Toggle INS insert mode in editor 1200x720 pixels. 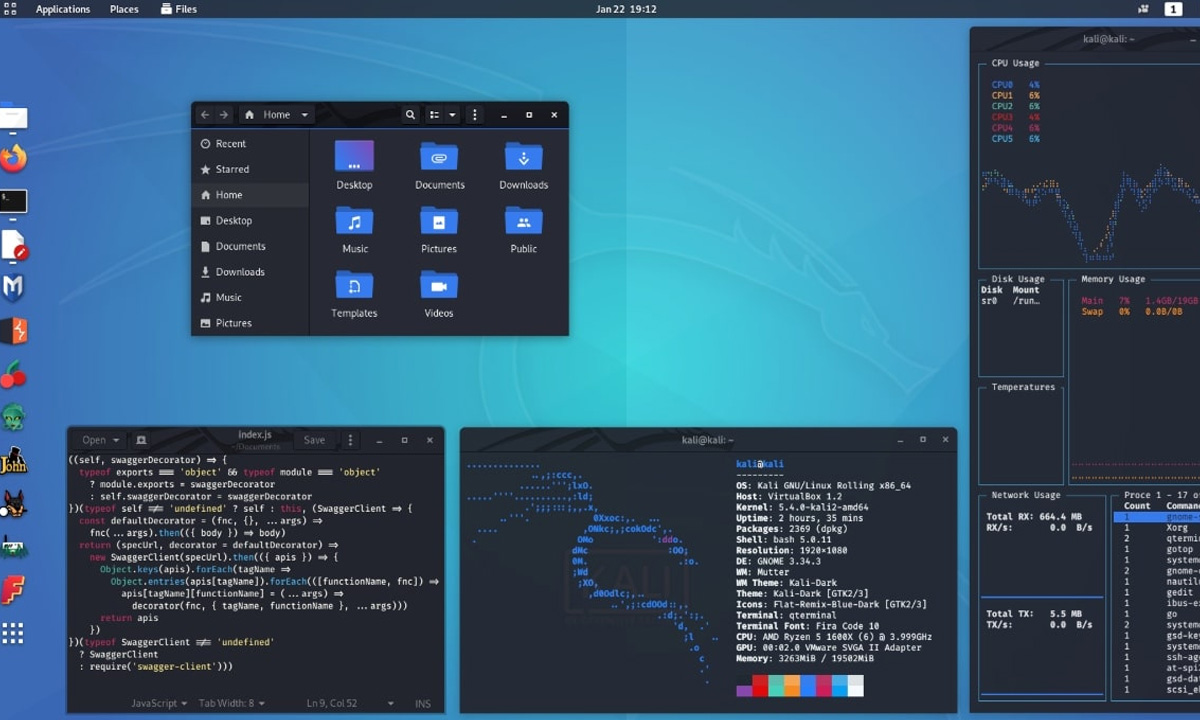(x=423, y=704)
